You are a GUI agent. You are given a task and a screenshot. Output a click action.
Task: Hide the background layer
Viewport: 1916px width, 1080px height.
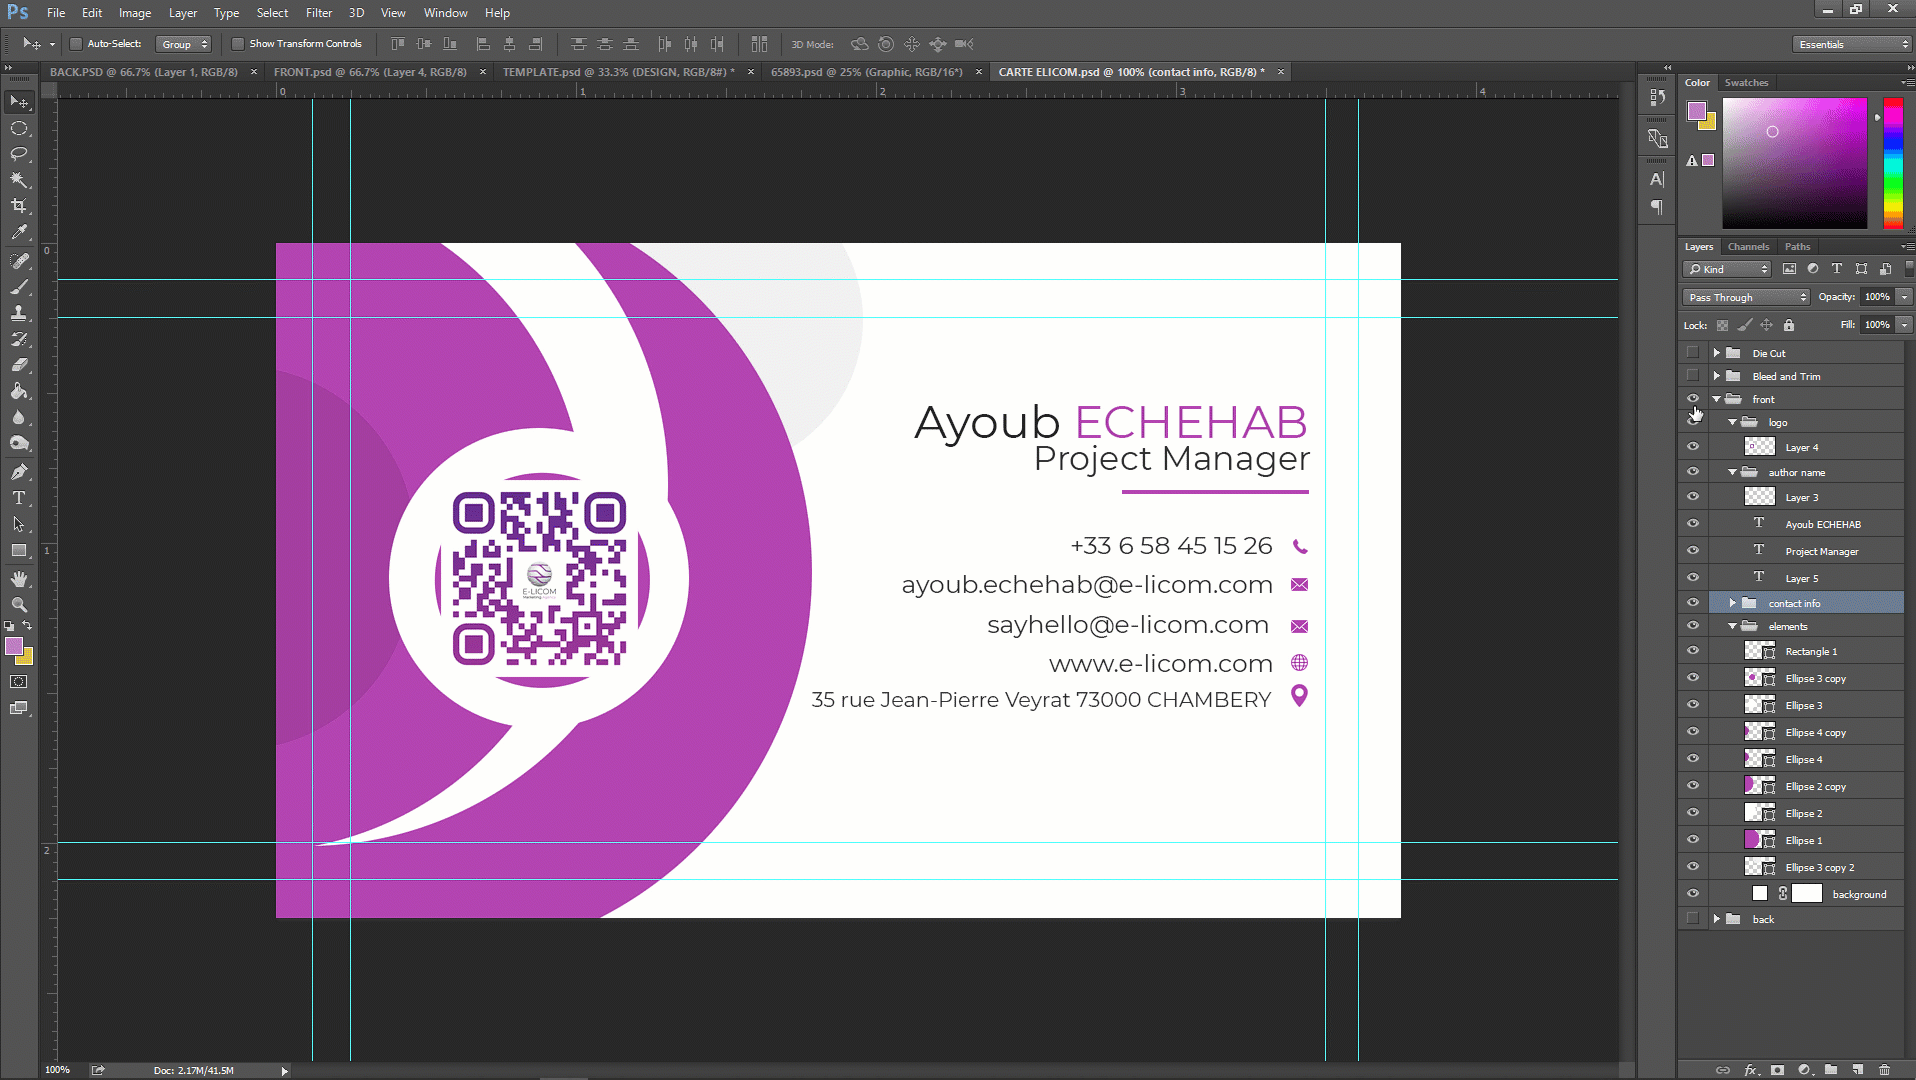(1692, 894)
